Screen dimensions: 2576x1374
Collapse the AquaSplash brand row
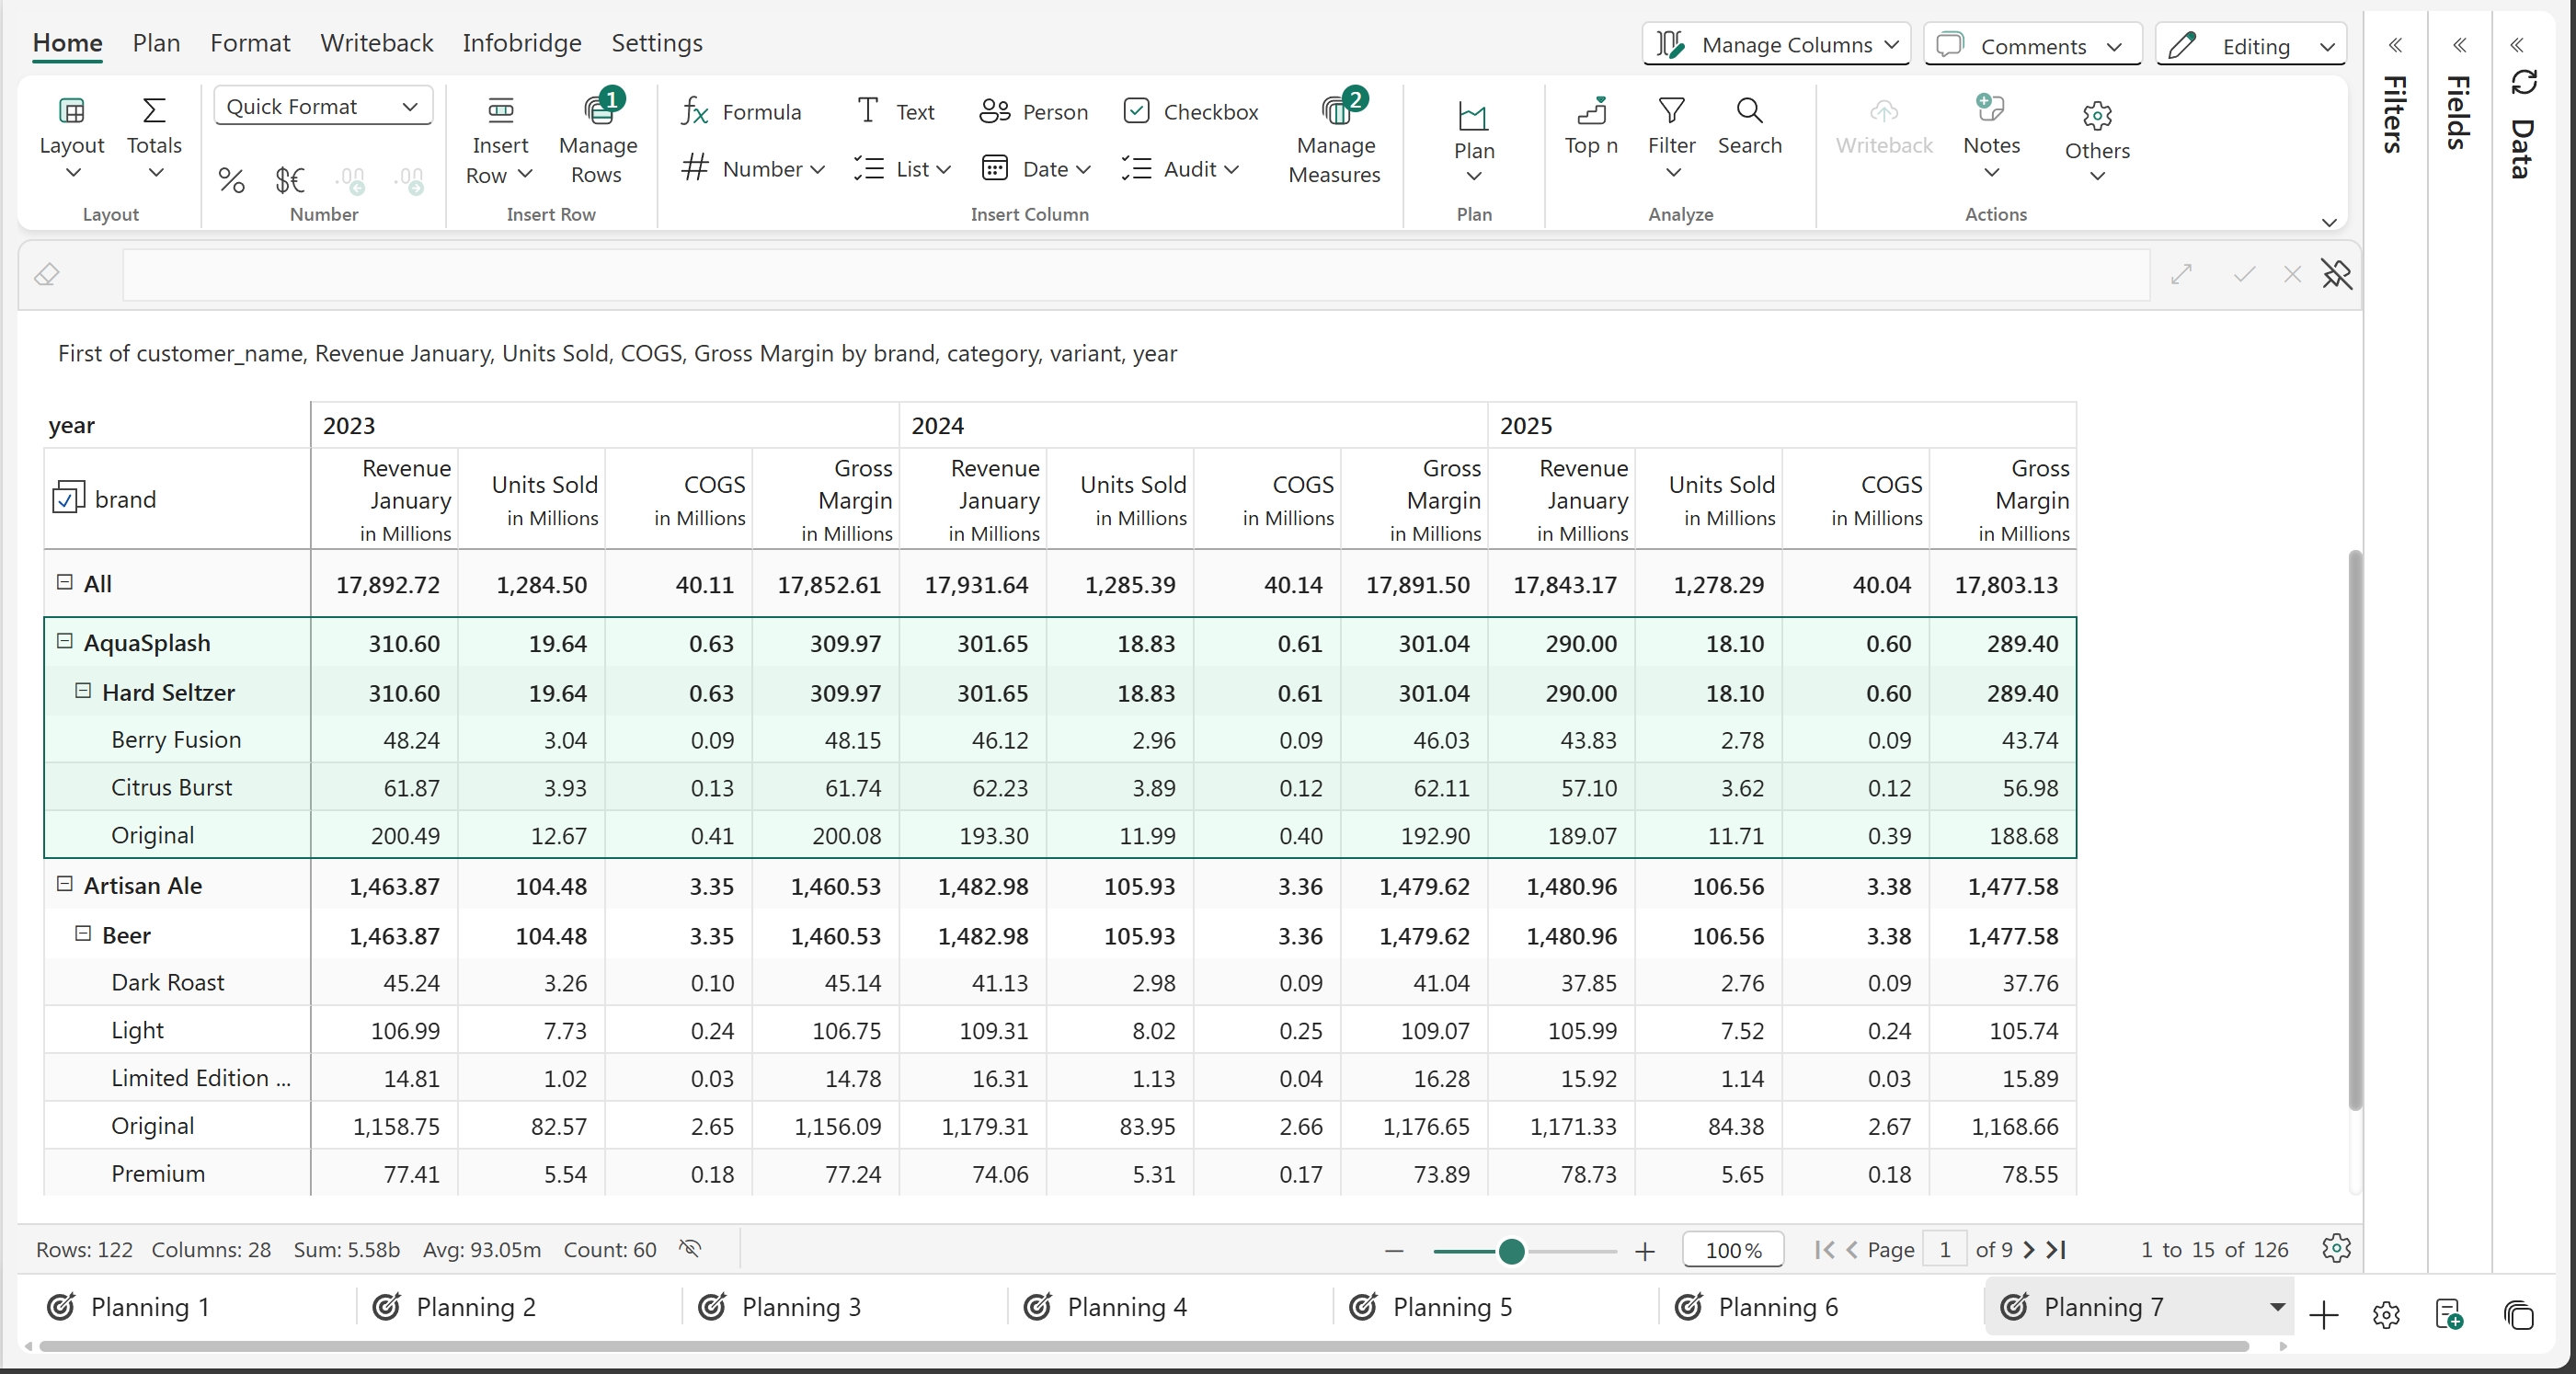65,641
